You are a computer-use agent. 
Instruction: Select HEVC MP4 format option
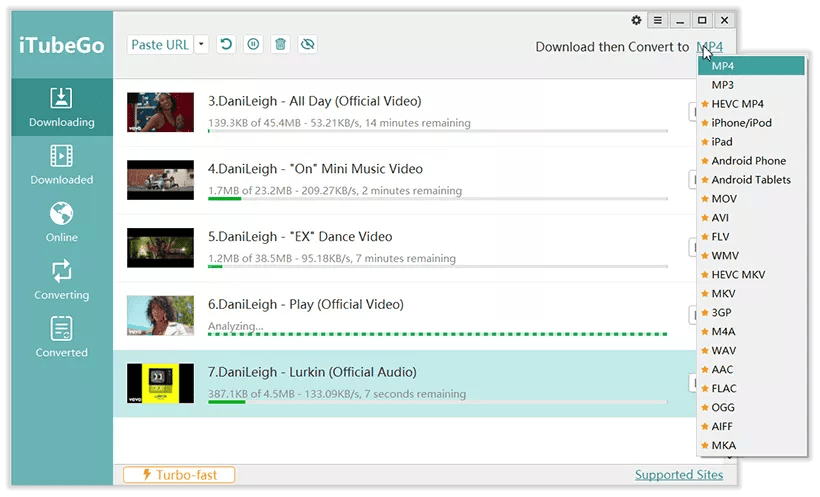751,104
